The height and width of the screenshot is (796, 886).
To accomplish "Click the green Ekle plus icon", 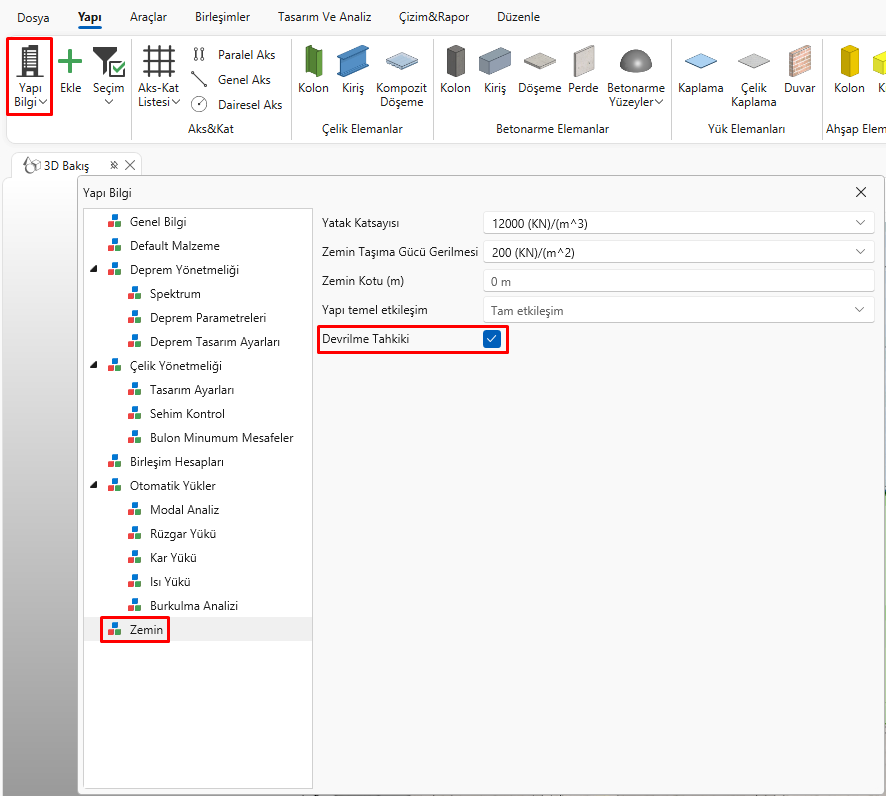I will pyautogui.click(x=70, y=63).
